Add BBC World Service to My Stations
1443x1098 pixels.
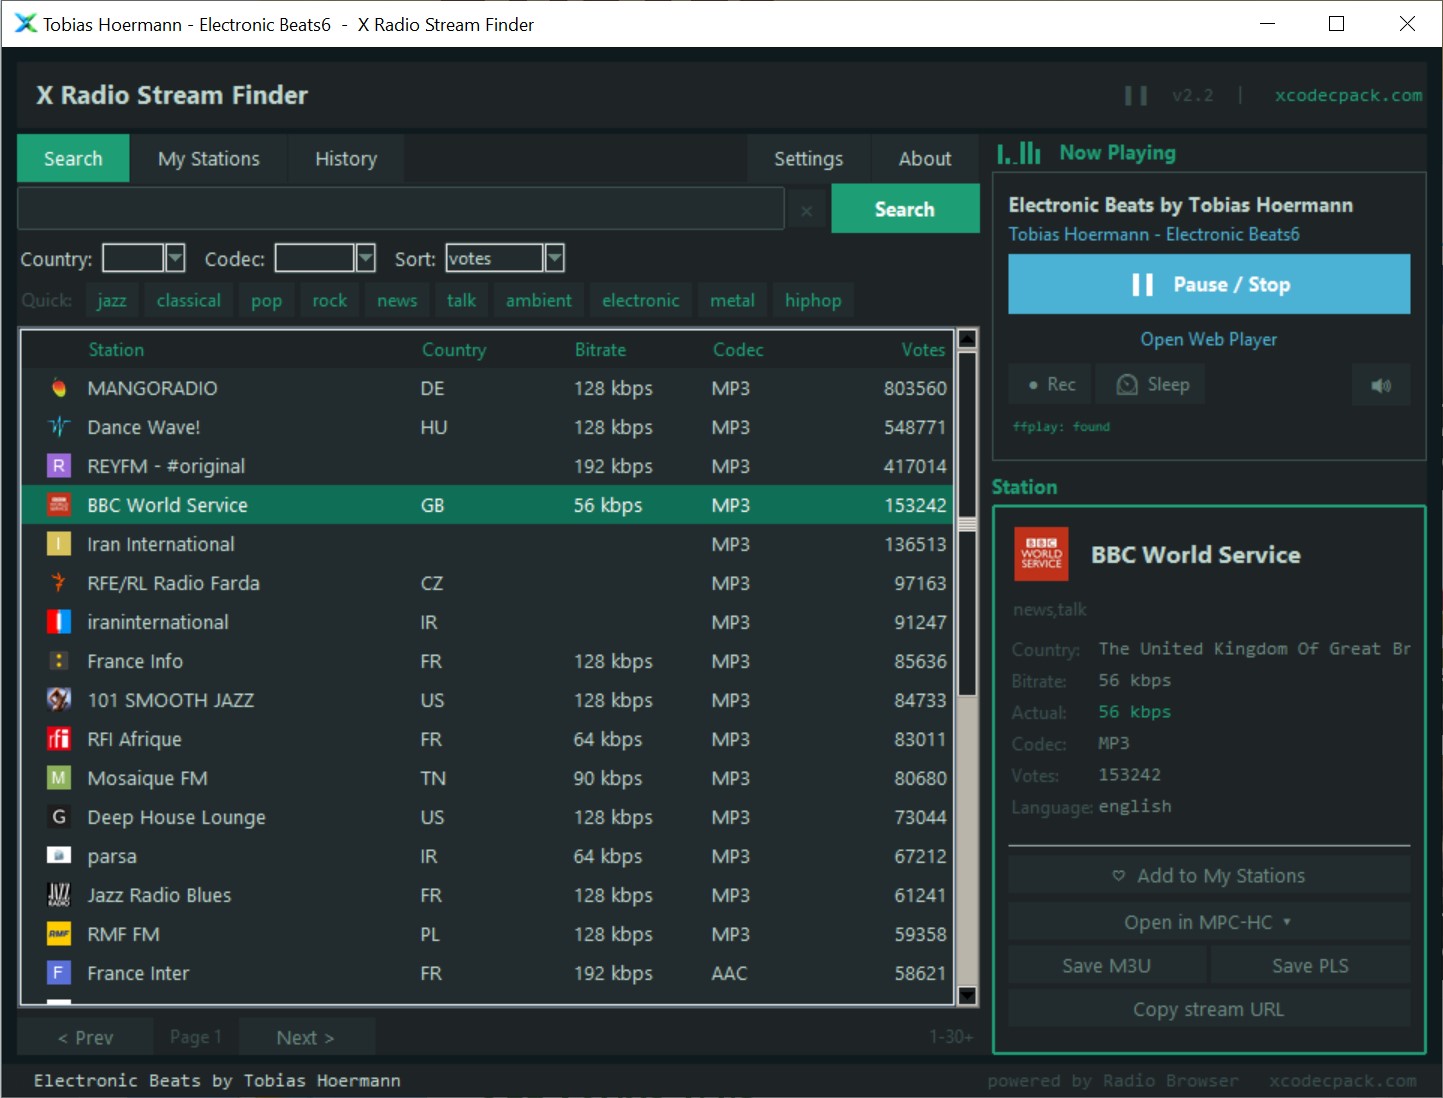tap(1209, 876)
